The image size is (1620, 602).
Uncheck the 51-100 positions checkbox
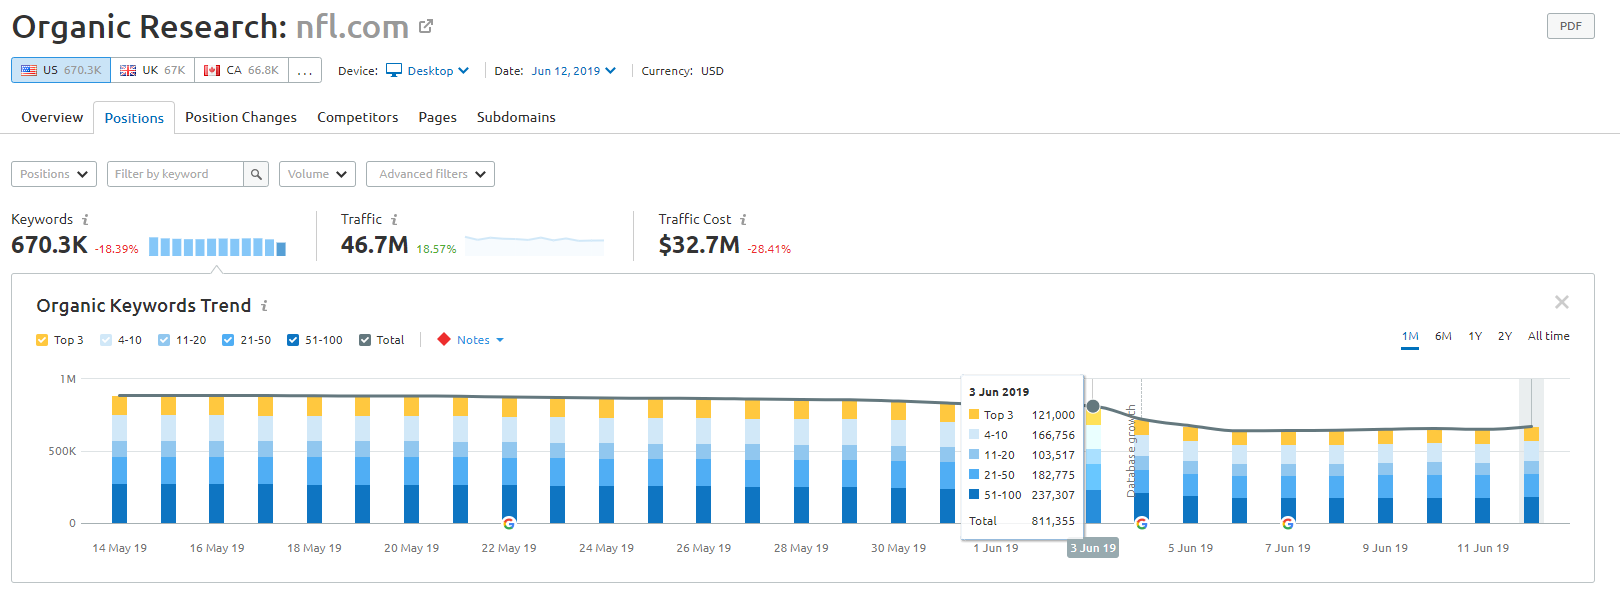(293, 340)
